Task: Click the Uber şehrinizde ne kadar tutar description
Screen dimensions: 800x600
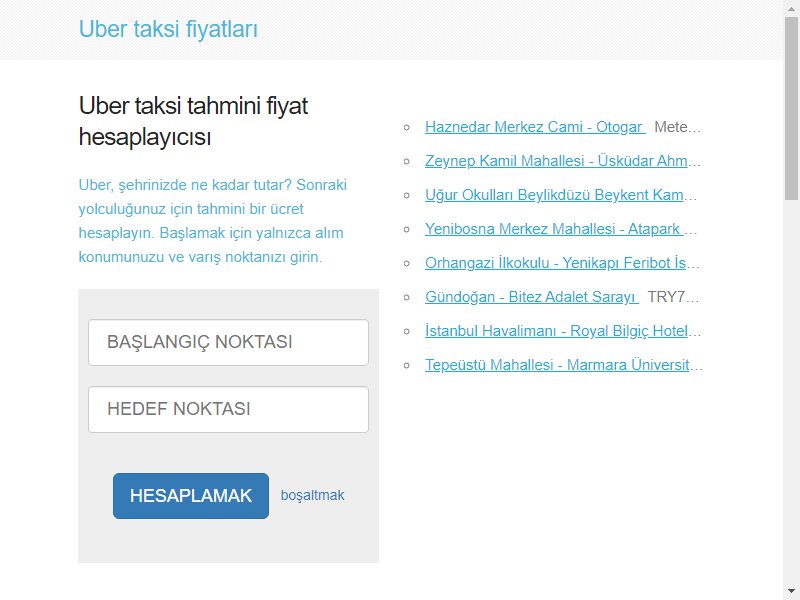Action: click(x=213, y=220)
